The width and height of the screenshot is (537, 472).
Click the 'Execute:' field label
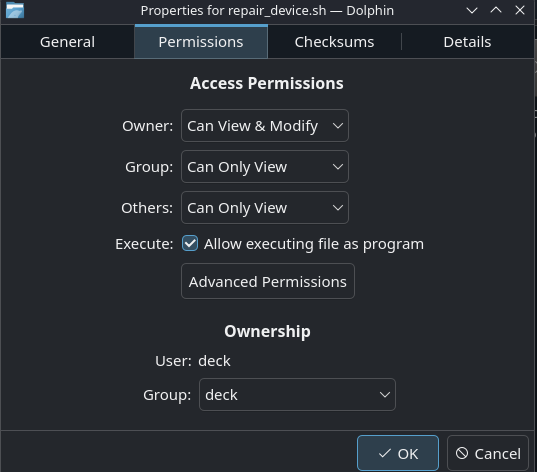click(x=144, y=244)
